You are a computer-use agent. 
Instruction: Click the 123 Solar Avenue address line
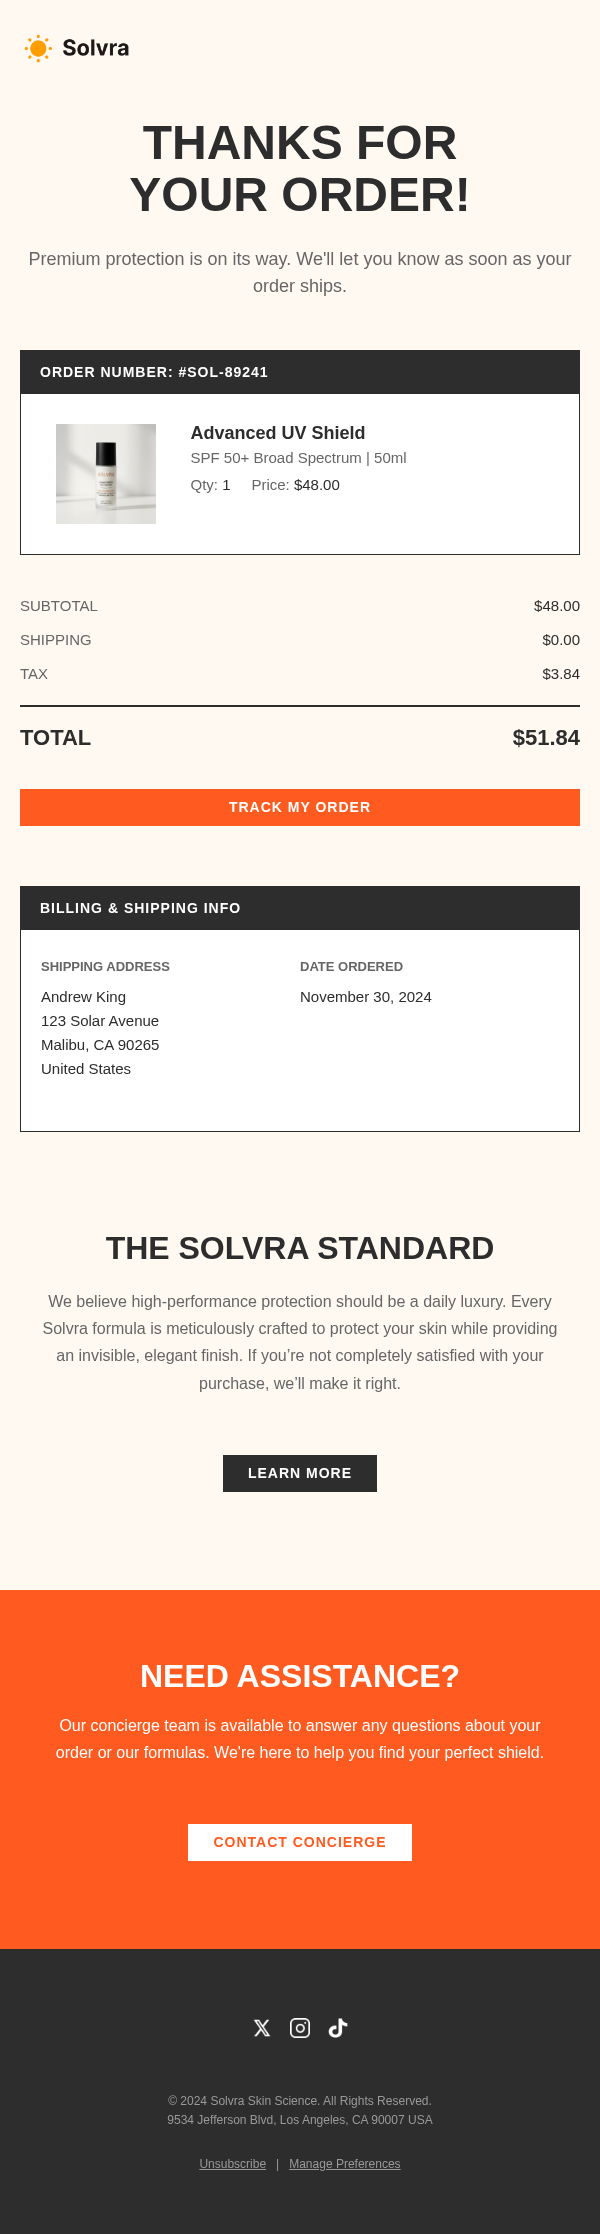(100, 1021)
